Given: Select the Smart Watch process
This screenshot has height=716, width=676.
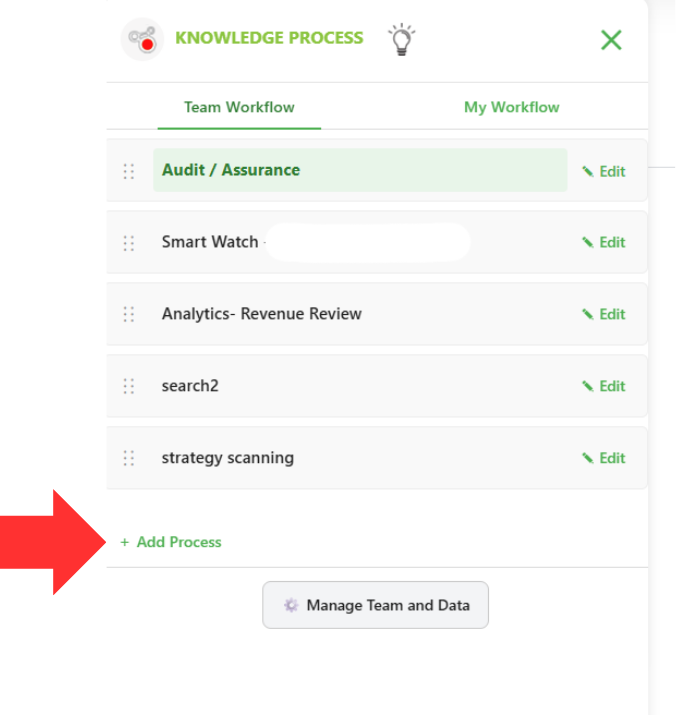Looking at the screenshot, I should click(210, 242).
